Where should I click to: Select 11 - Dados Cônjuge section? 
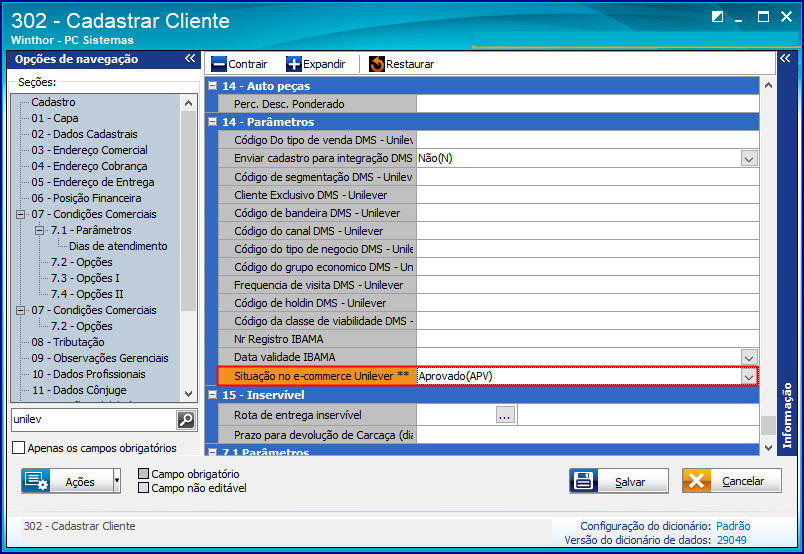(x=79, y=390)
